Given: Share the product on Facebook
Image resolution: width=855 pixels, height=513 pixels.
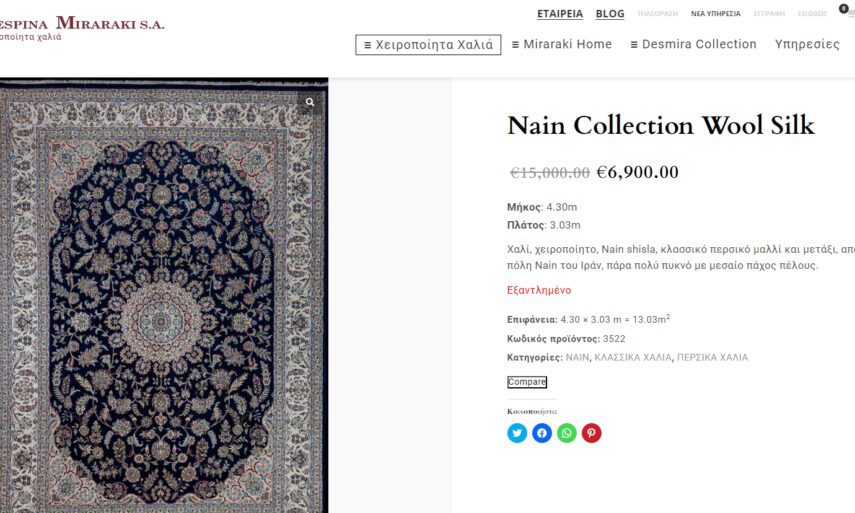Looking at the screenshot, I should 542,433.
